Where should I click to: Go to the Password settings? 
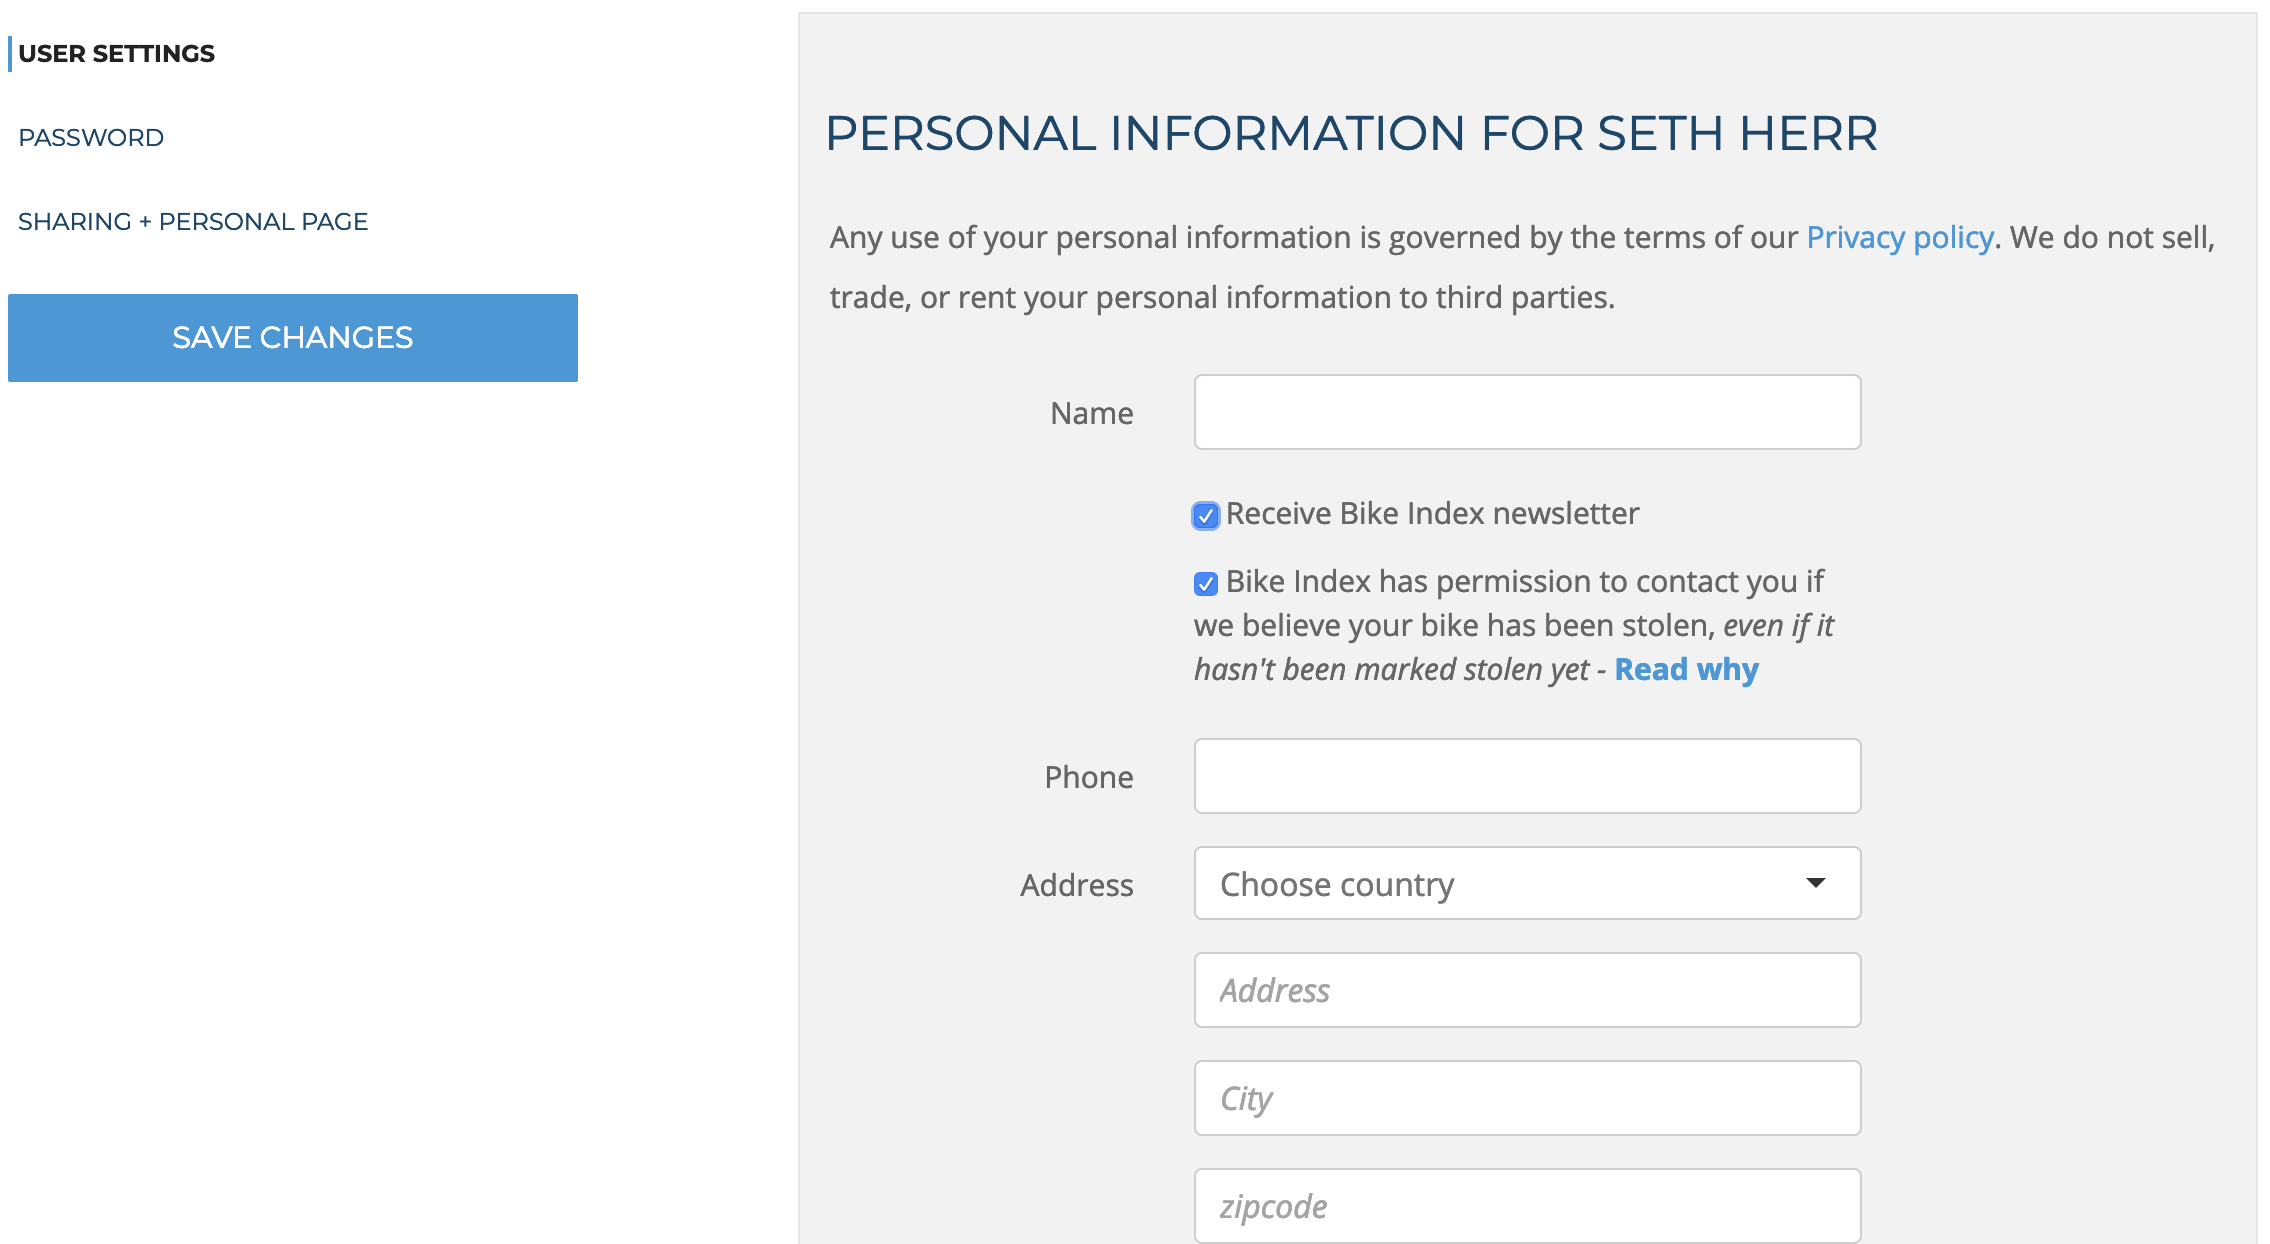[x=91, y=138]
